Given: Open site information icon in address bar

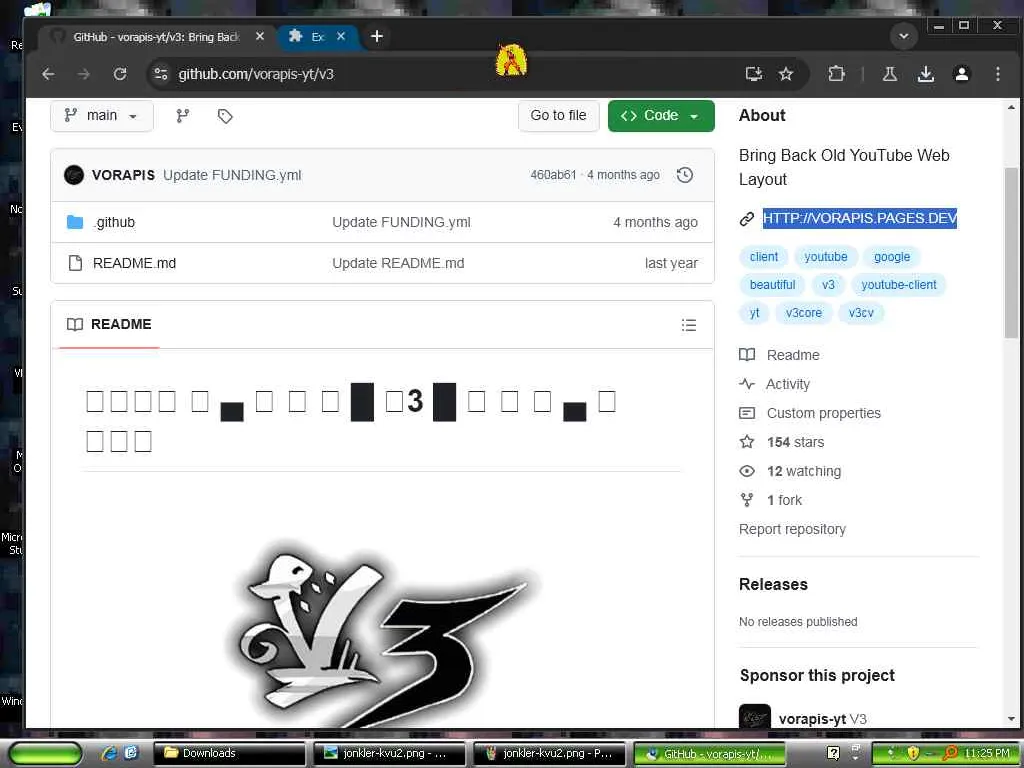Looking at the screenshot, I should click(161, 74).
